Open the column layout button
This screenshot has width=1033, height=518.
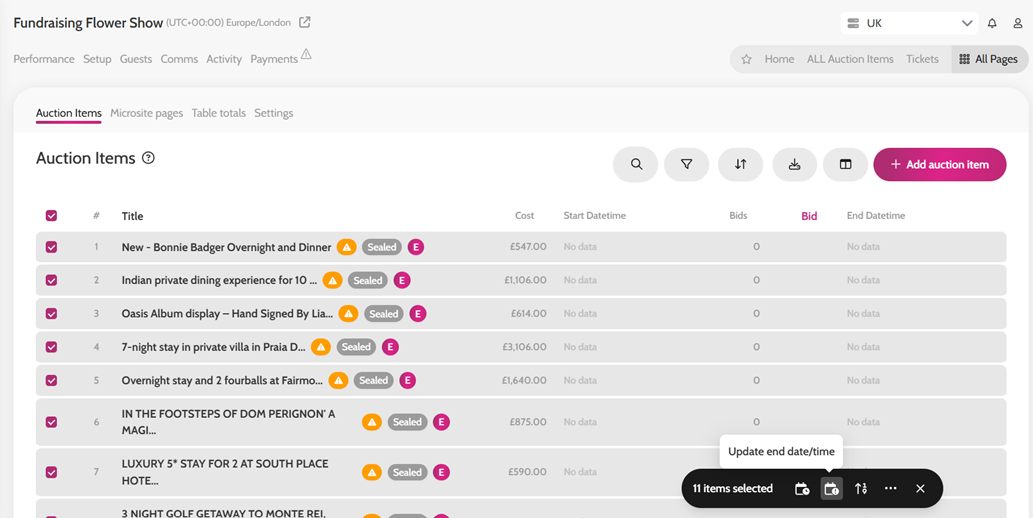[845, 165]
